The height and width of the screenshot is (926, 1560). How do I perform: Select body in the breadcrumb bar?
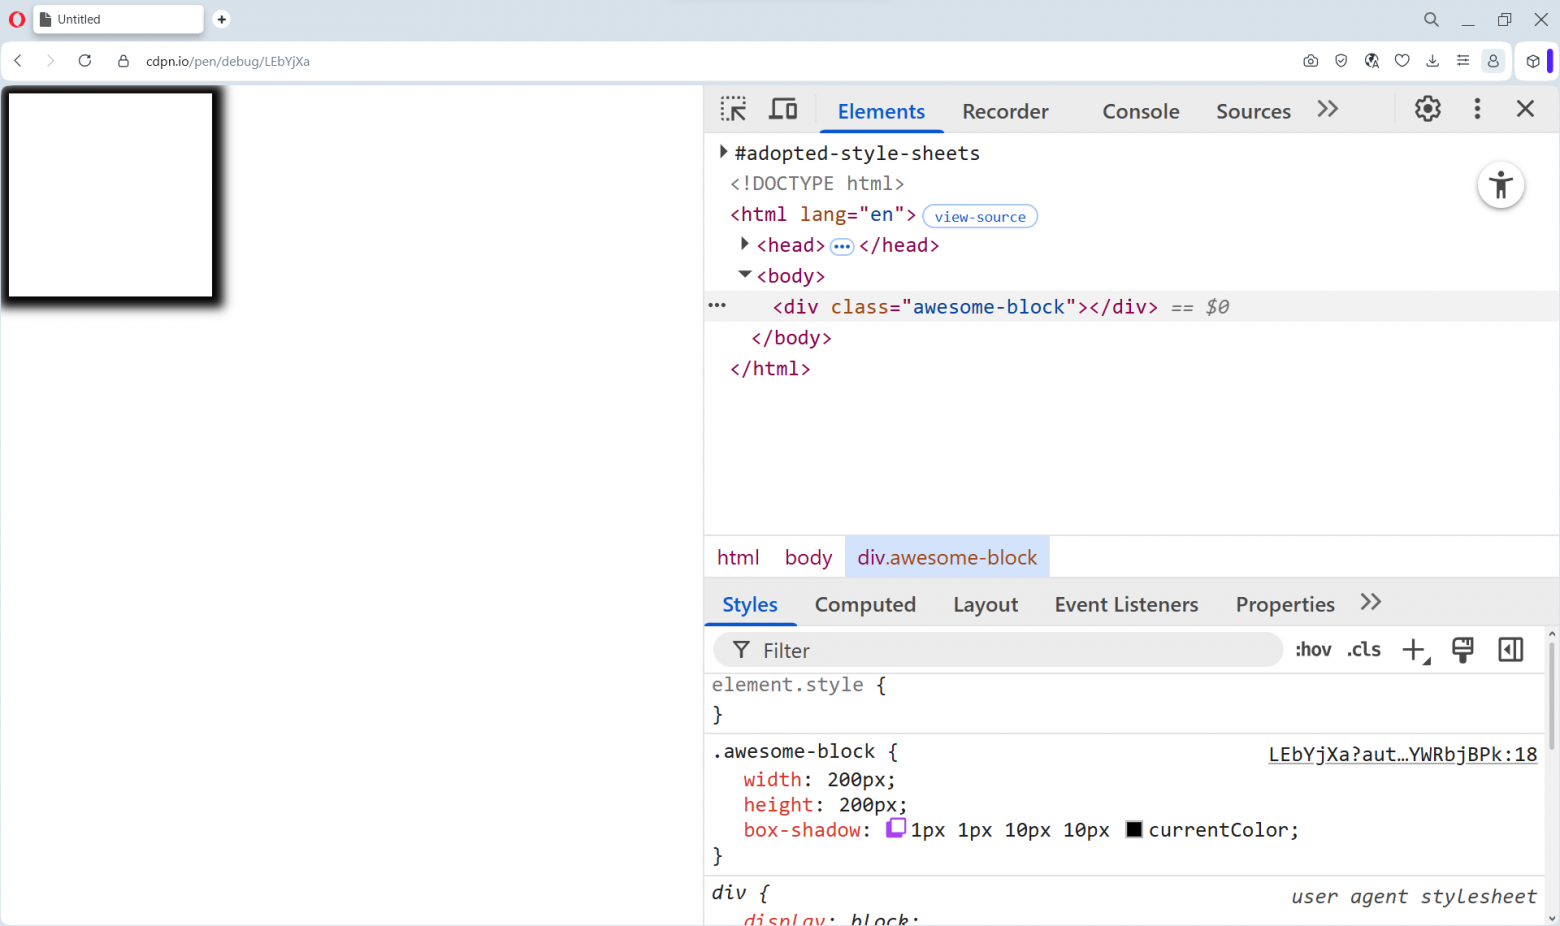point(808,557)
